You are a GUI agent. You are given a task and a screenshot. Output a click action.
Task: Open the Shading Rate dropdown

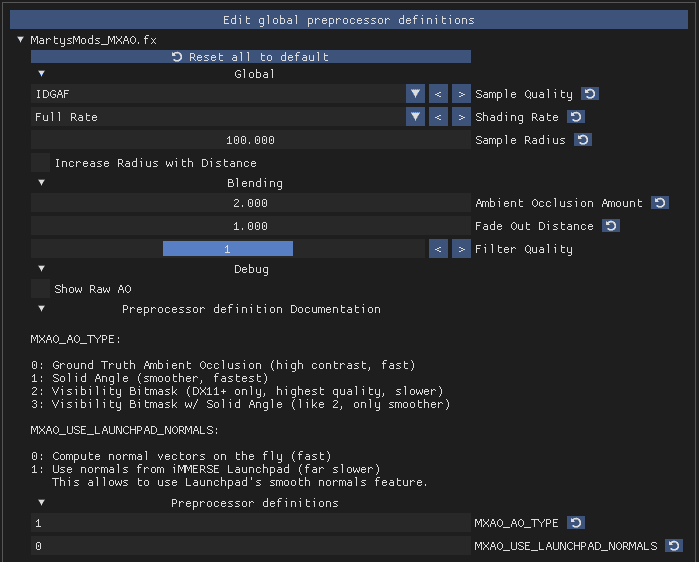(416, 117)
